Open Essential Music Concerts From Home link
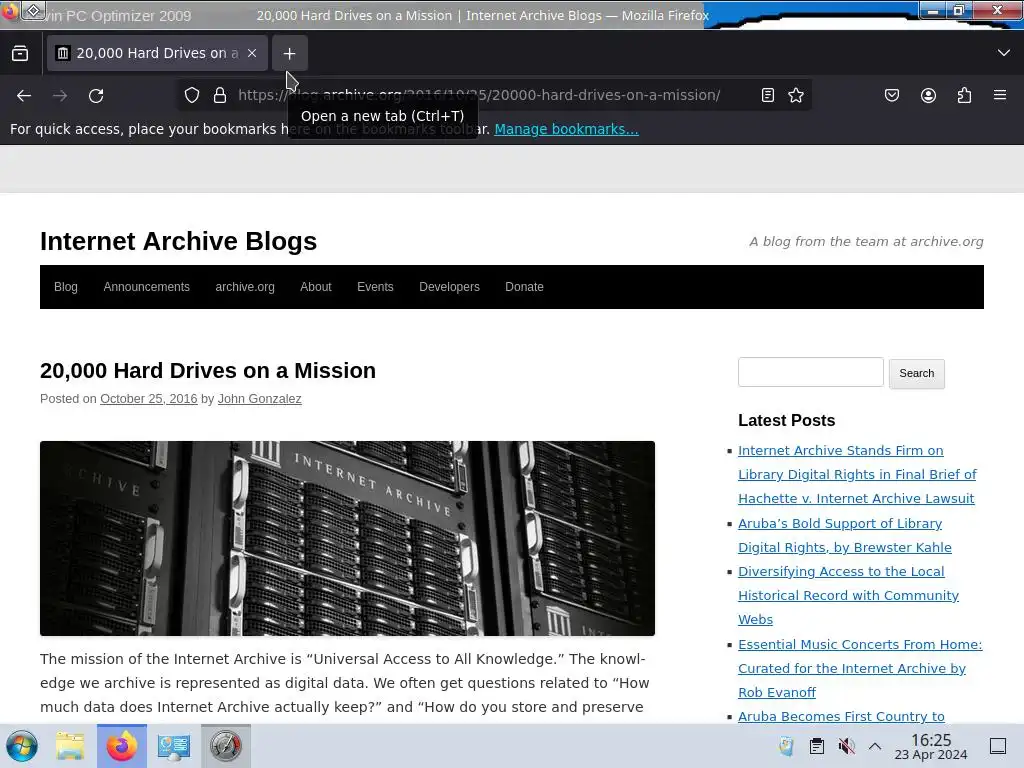 [860, 668]
